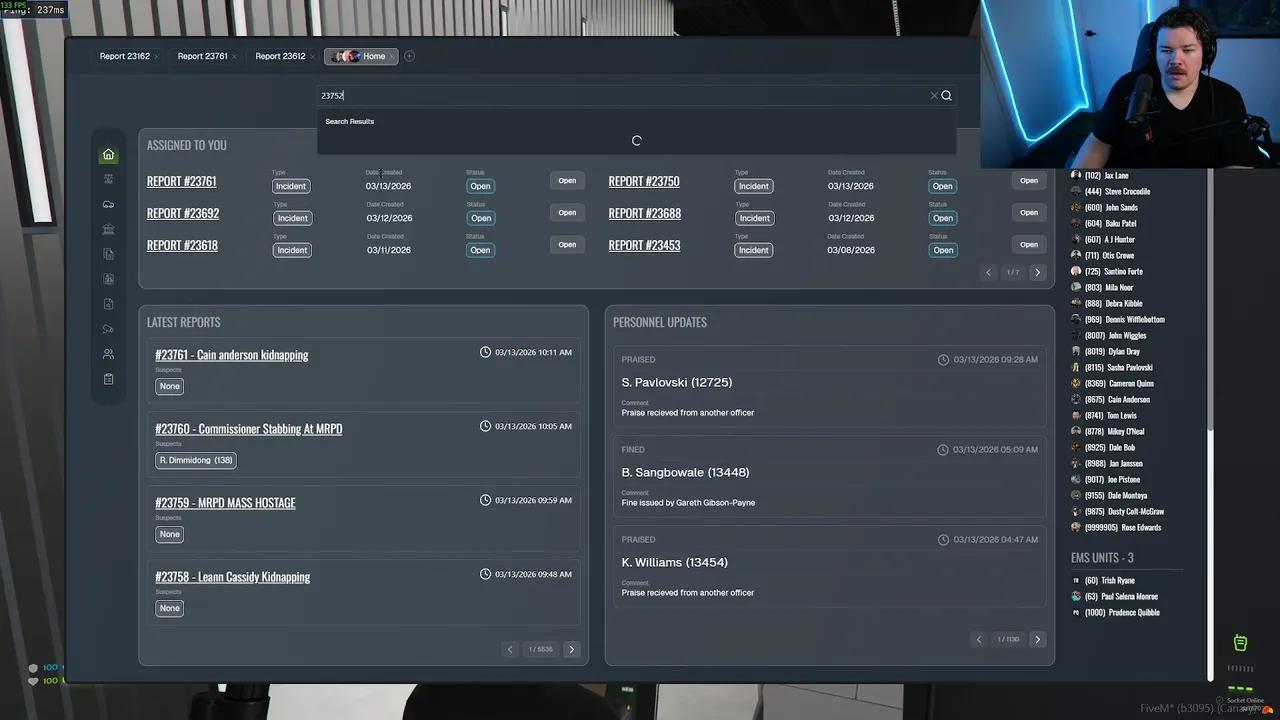
Task: Open button for Report #23688 row
Action: (1029, 213)
